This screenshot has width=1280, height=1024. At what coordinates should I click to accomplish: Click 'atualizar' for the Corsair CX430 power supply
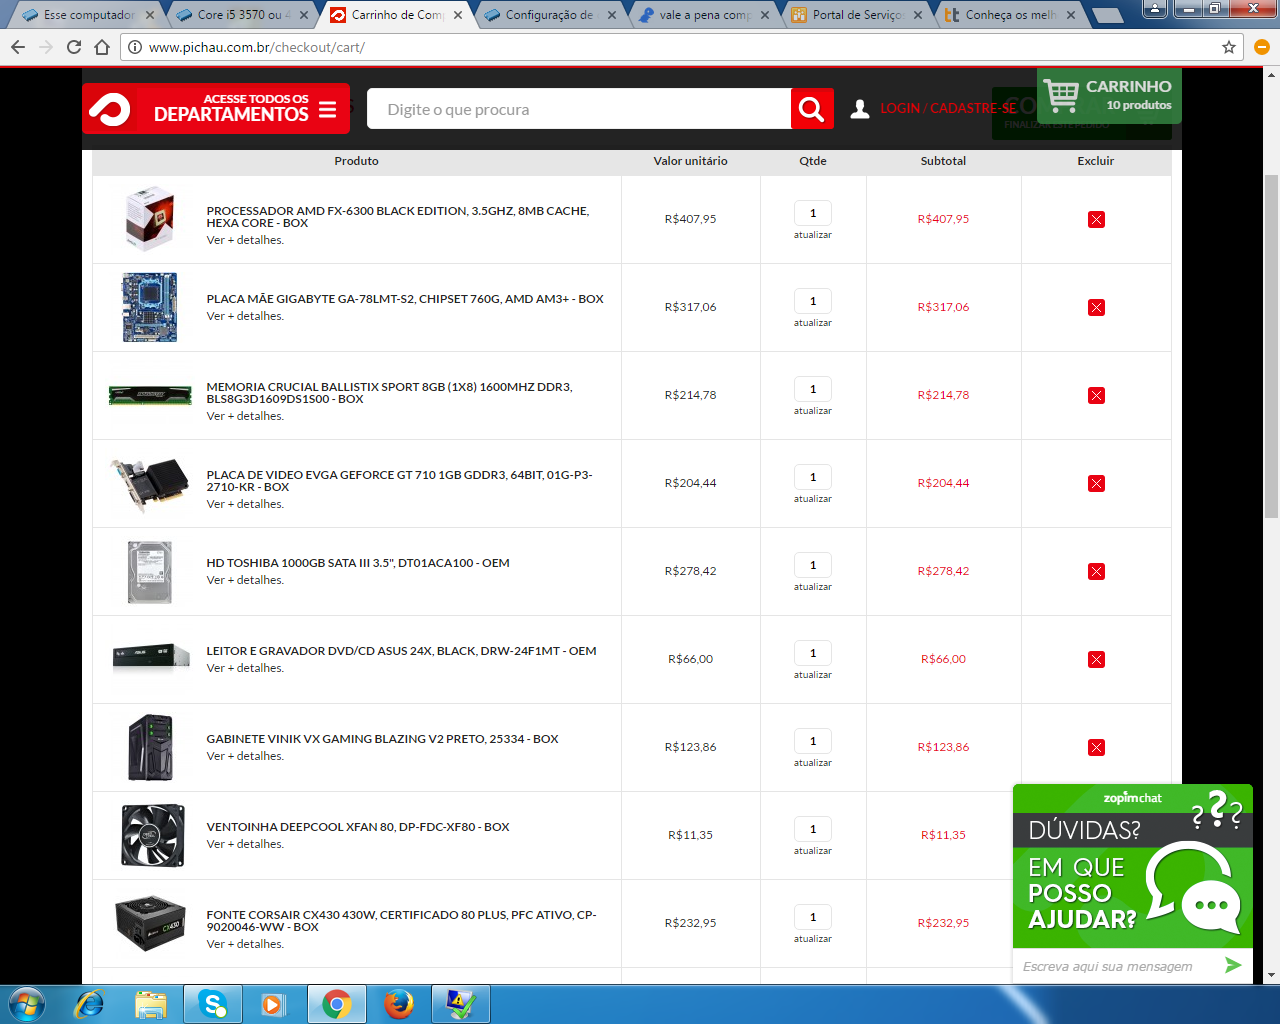pos(812,939)
